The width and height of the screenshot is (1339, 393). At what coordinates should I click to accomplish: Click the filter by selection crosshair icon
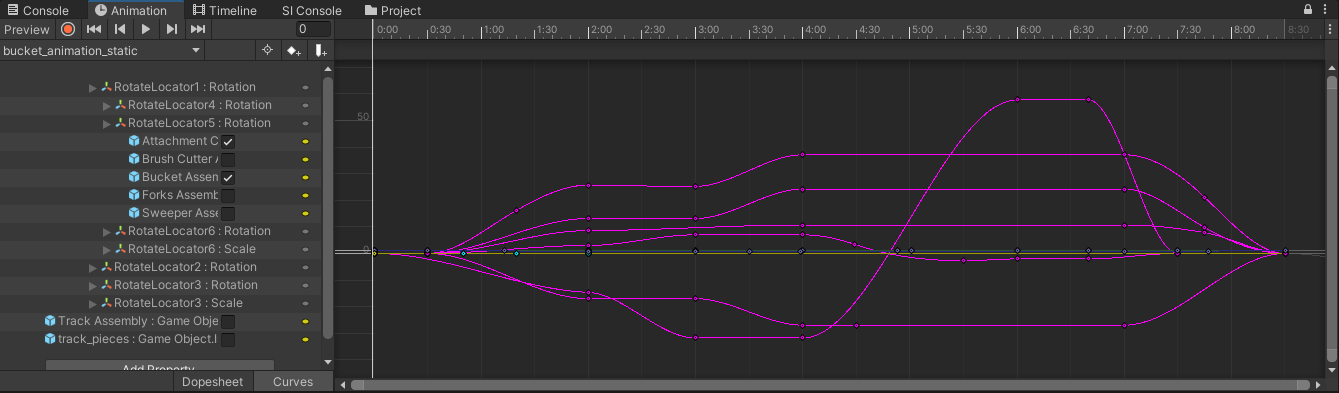tap(267, 50)
